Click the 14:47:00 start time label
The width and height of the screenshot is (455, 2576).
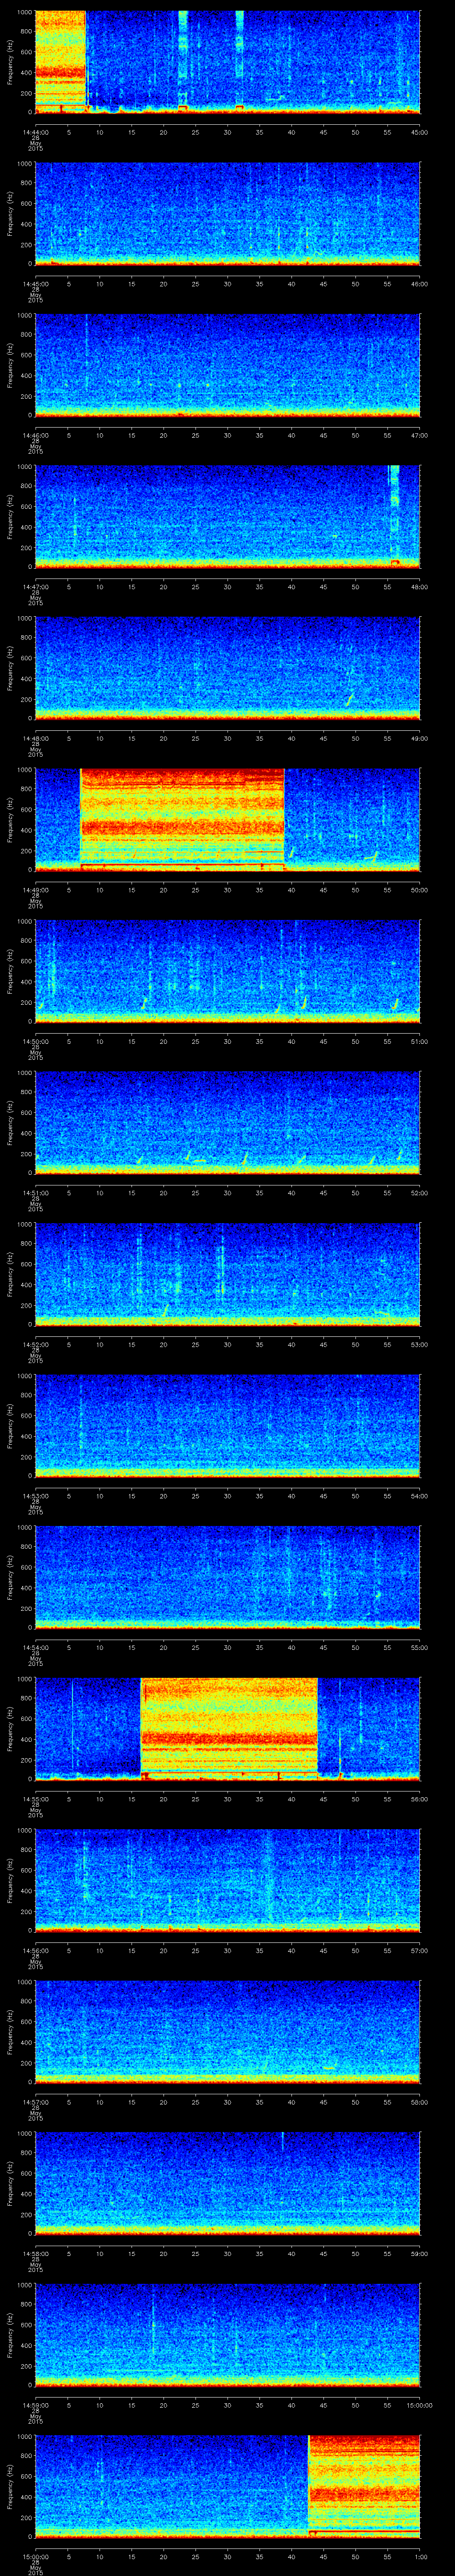pos(35,586)
